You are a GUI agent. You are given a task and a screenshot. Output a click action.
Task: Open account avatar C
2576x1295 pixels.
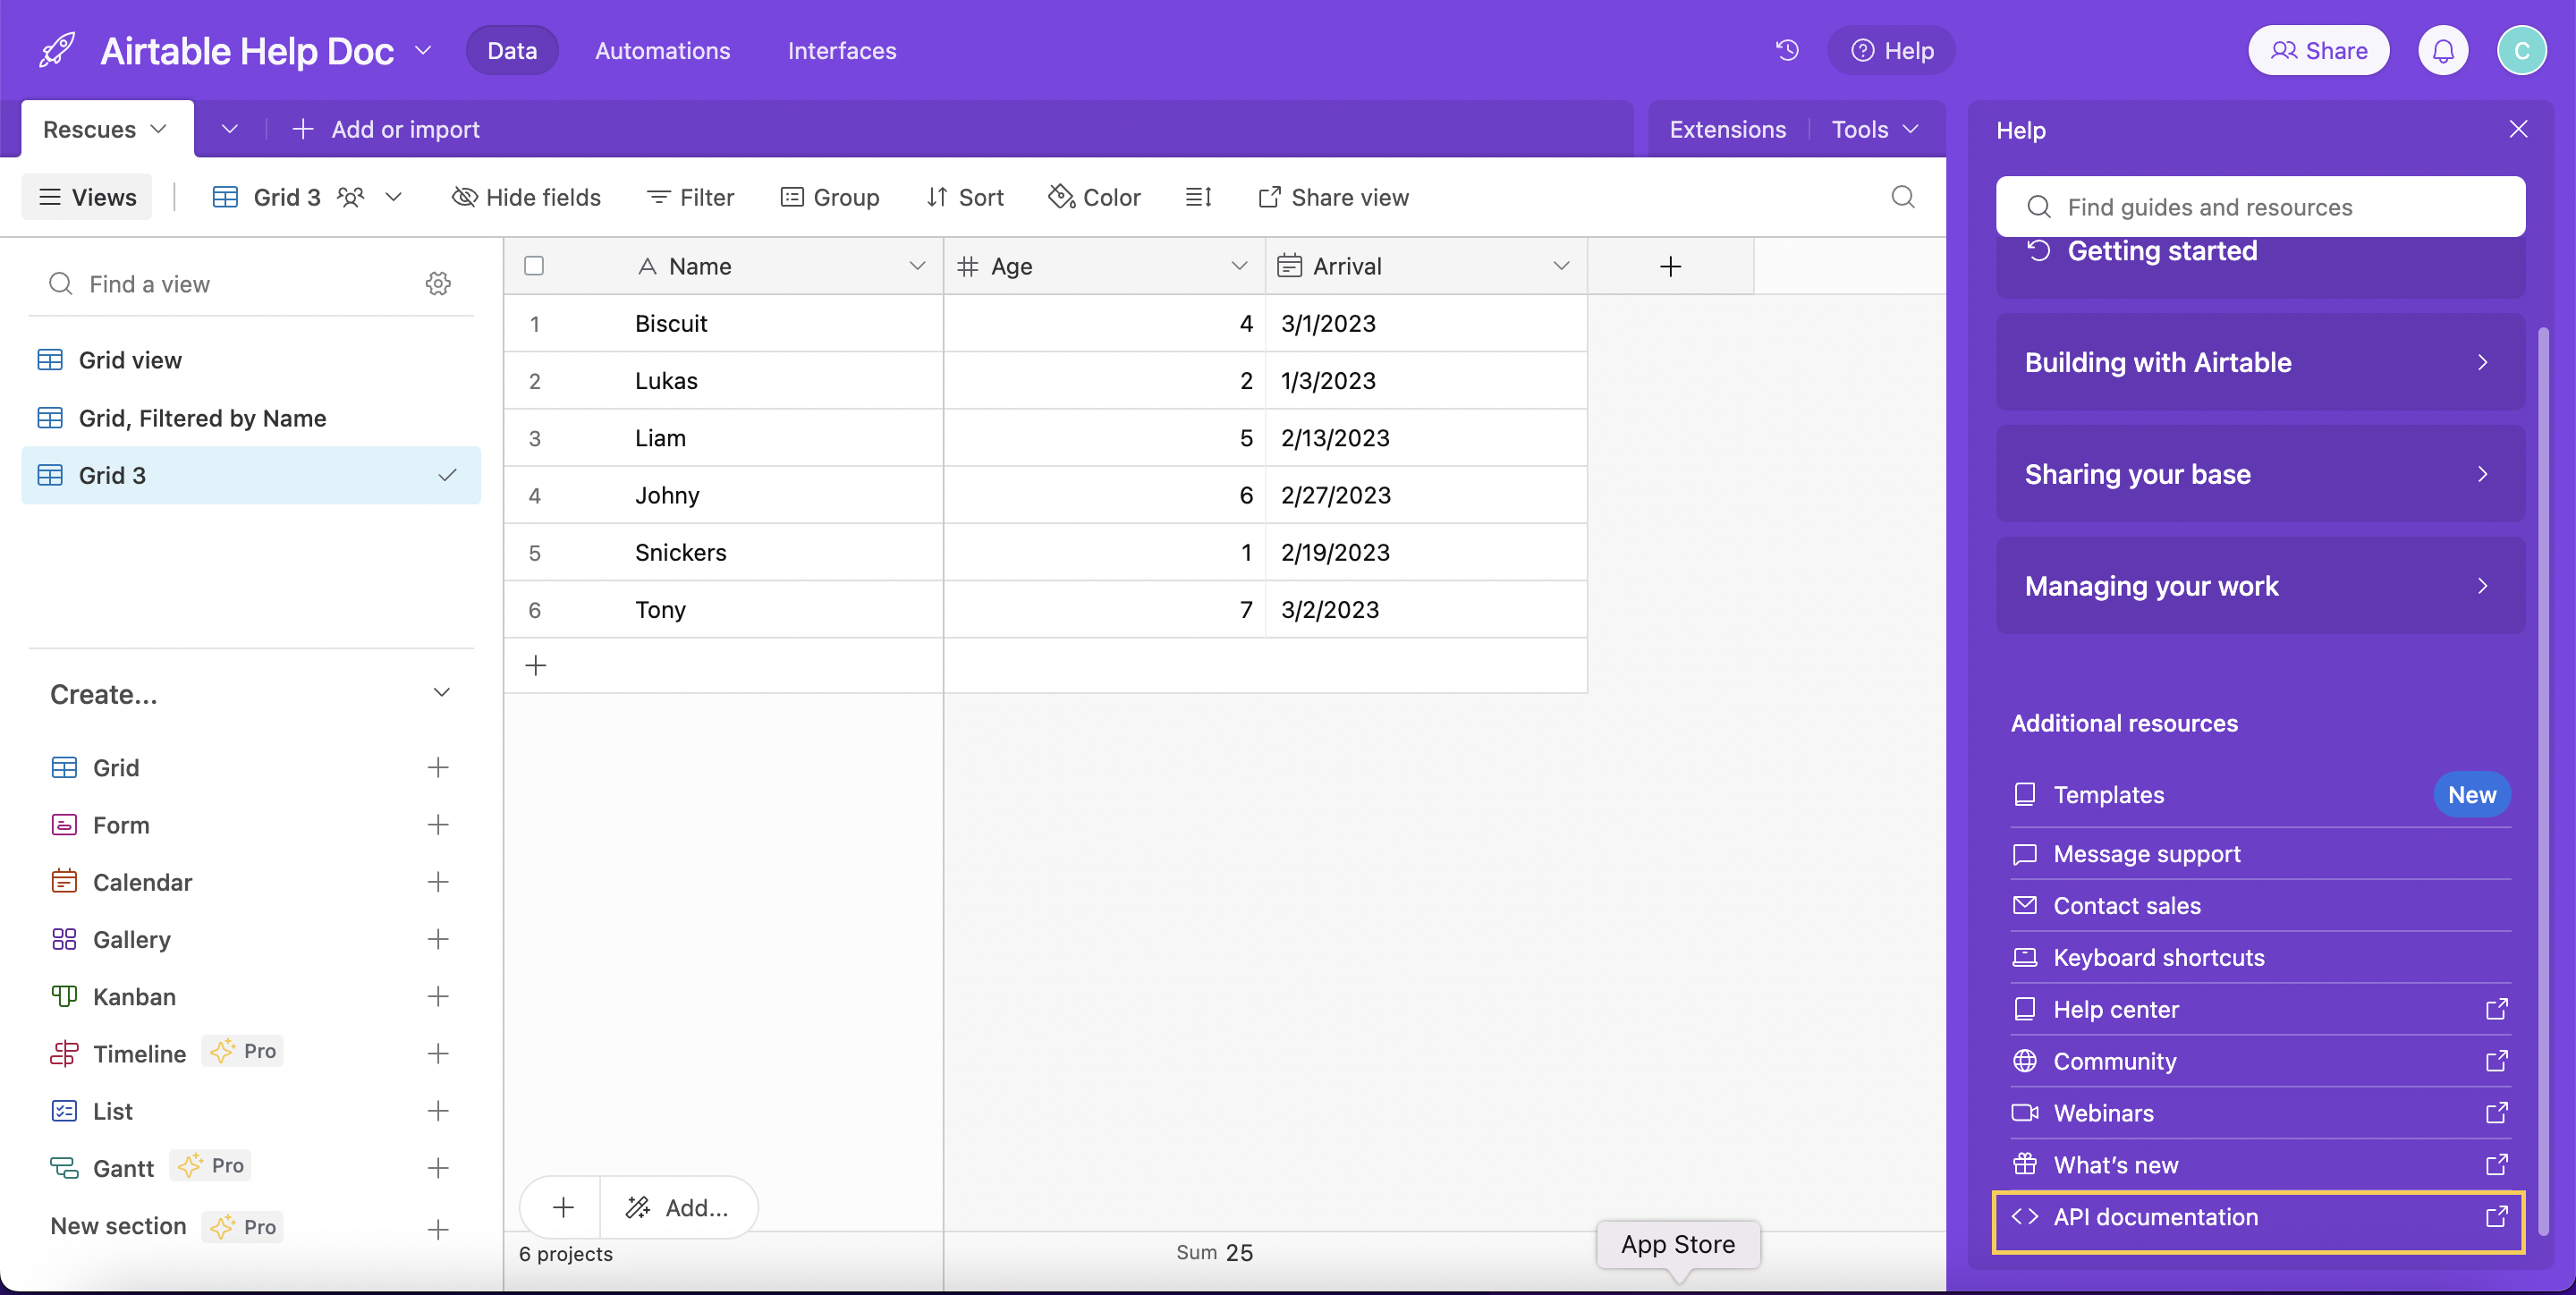click(2521, 50)
